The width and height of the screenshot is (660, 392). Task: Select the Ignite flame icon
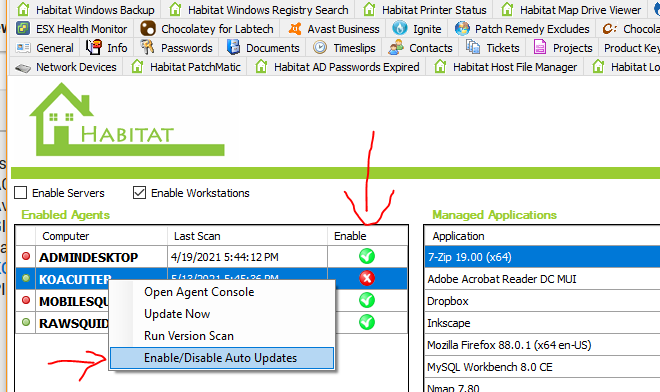400,28
